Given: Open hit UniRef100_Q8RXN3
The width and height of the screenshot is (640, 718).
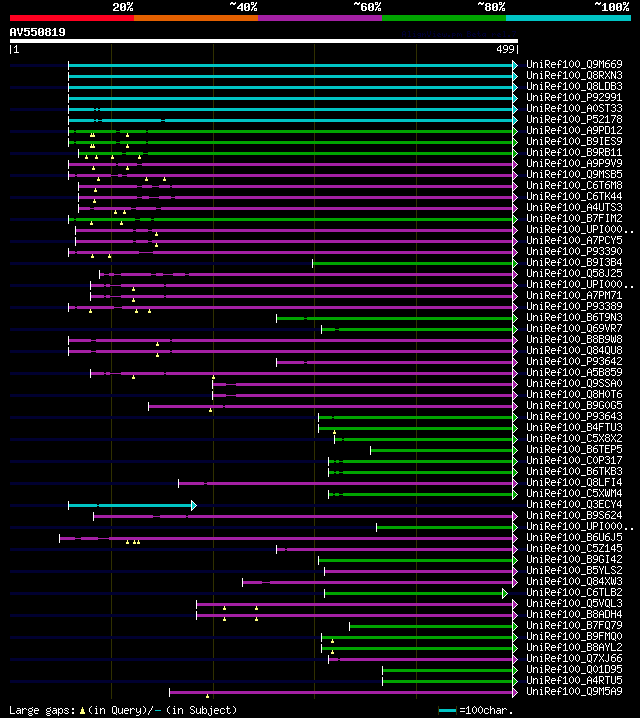Looking at the screenshot, I should tap(574, 76).
